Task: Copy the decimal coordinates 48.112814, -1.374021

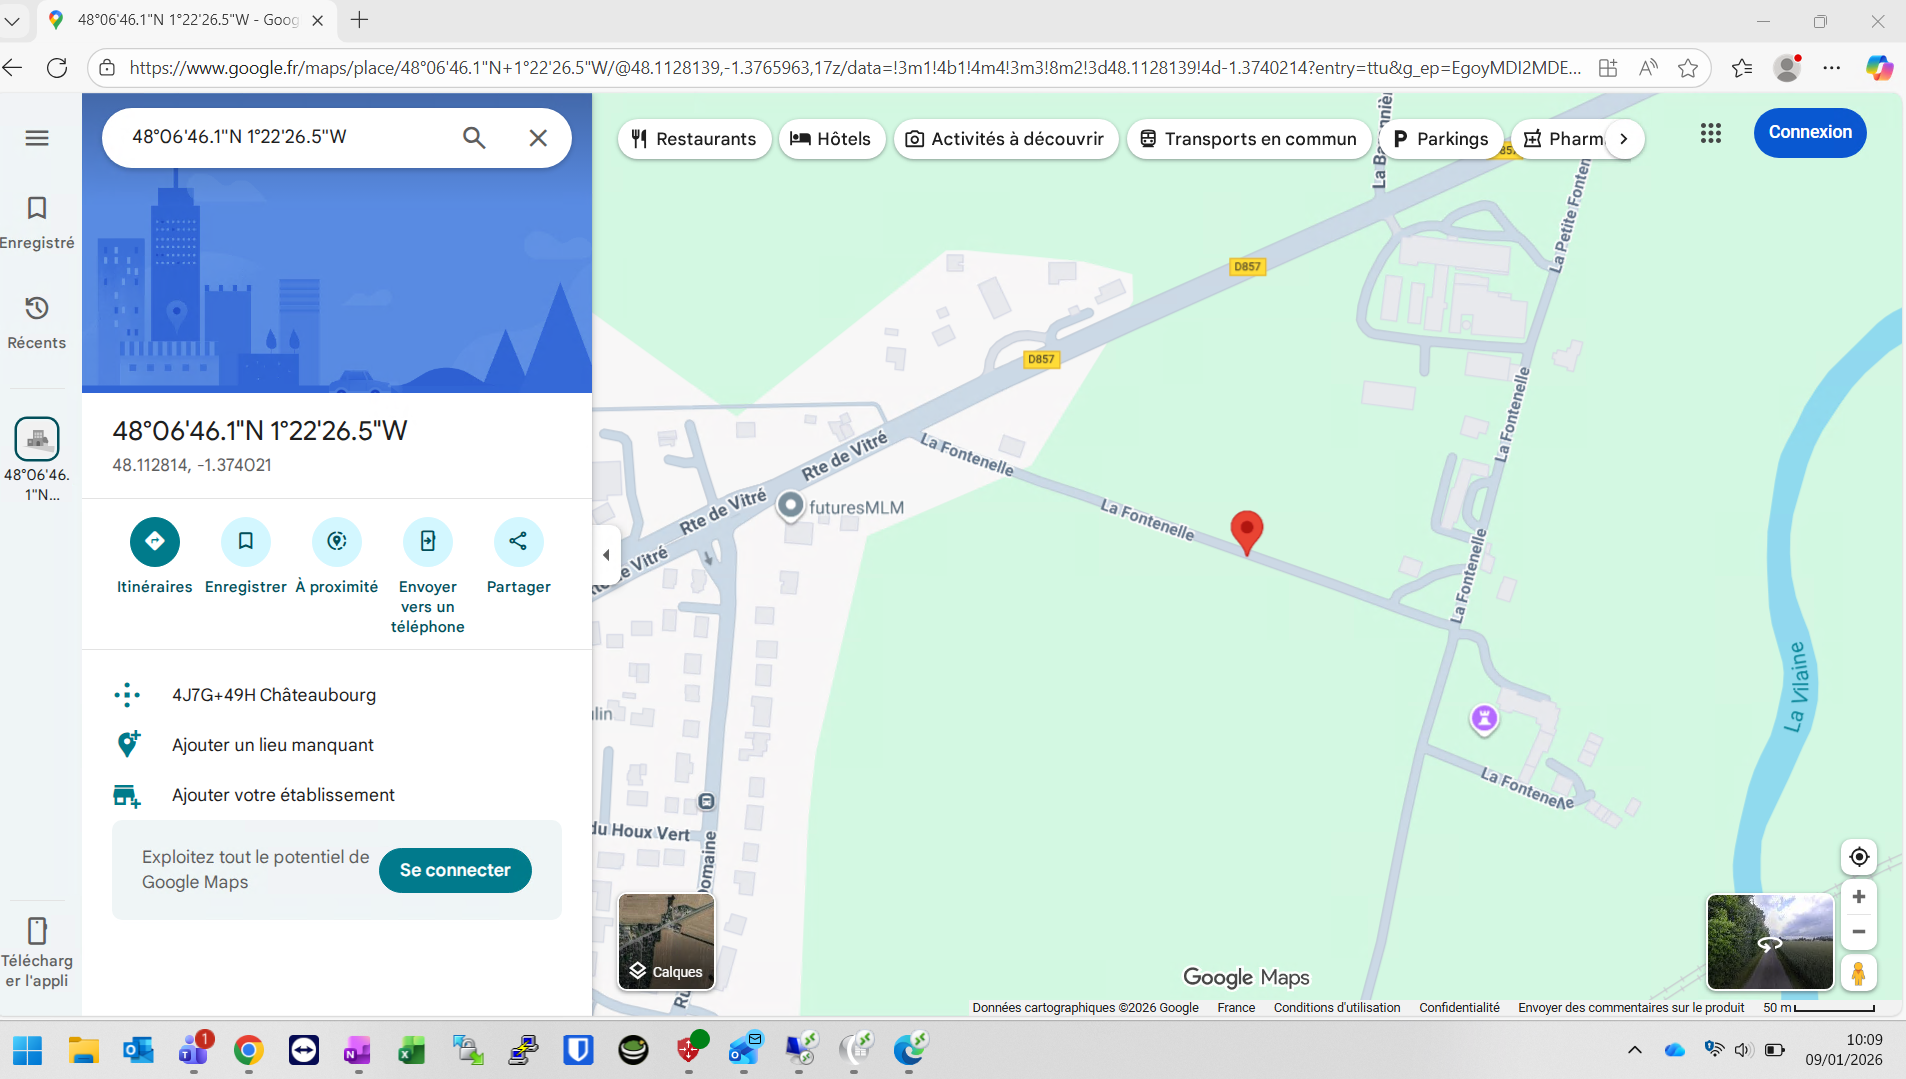Action: [192, 465]
